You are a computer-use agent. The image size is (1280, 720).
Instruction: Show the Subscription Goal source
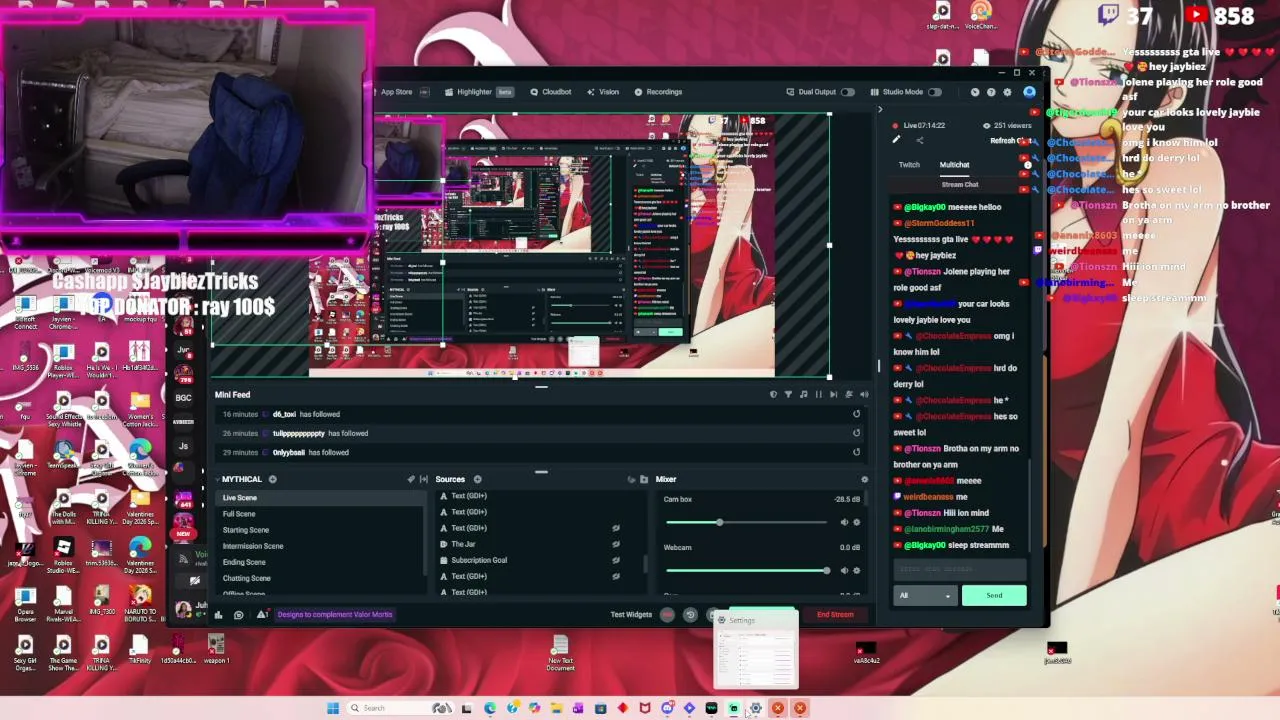click(616, 560)
